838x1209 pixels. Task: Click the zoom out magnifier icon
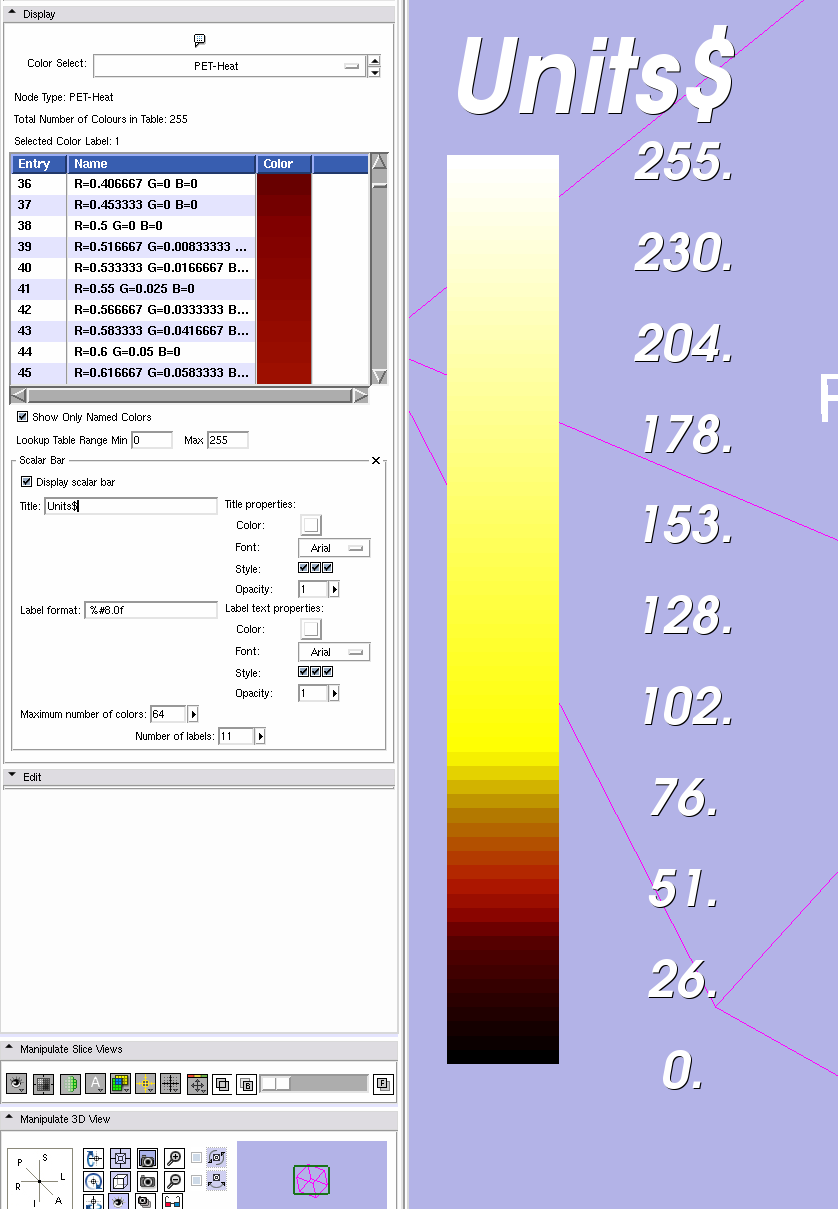174,1182
